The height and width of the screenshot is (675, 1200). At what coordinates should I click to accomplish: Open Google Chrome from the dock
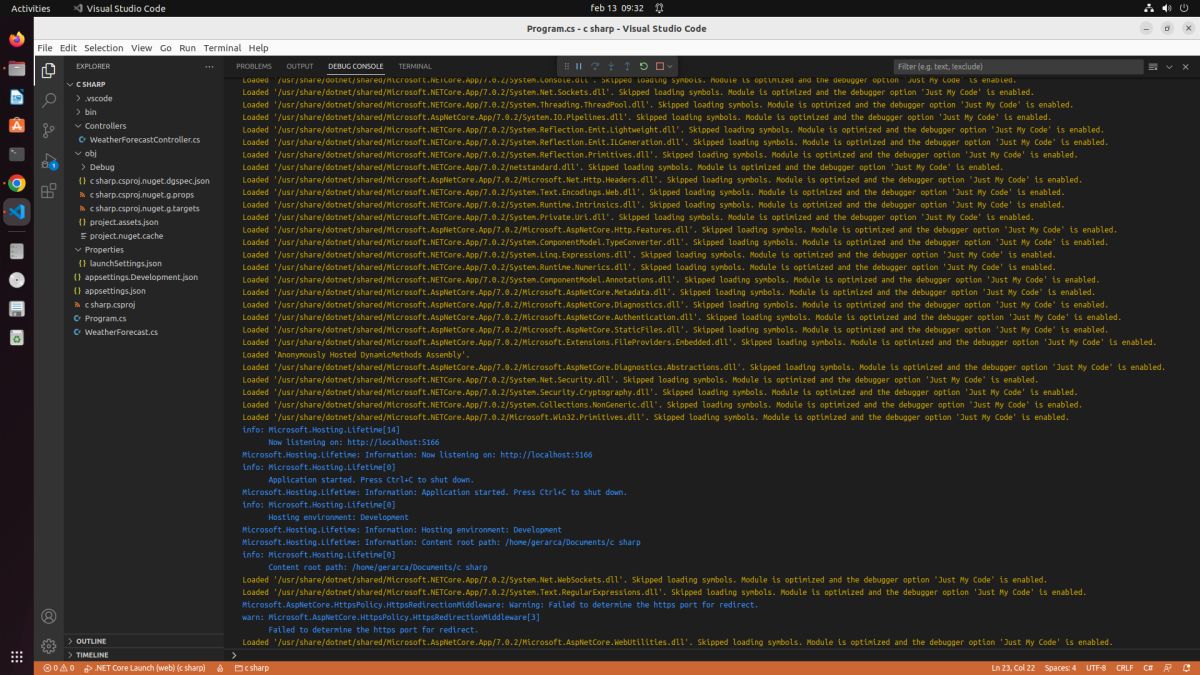[17, 183]
